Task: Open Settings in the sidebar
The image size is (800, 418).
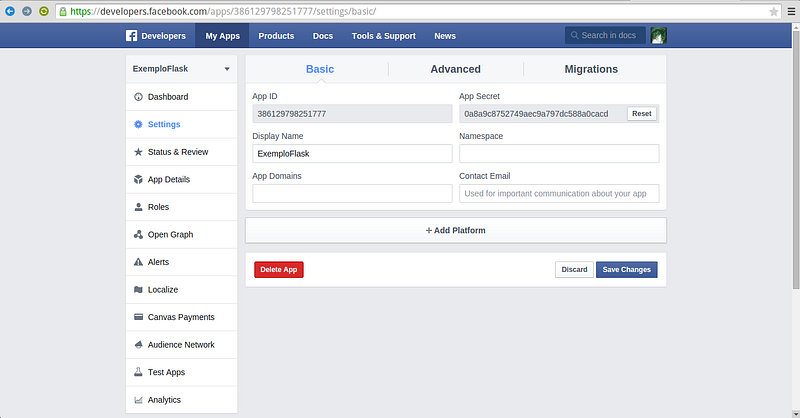Action: click(182, 124)
